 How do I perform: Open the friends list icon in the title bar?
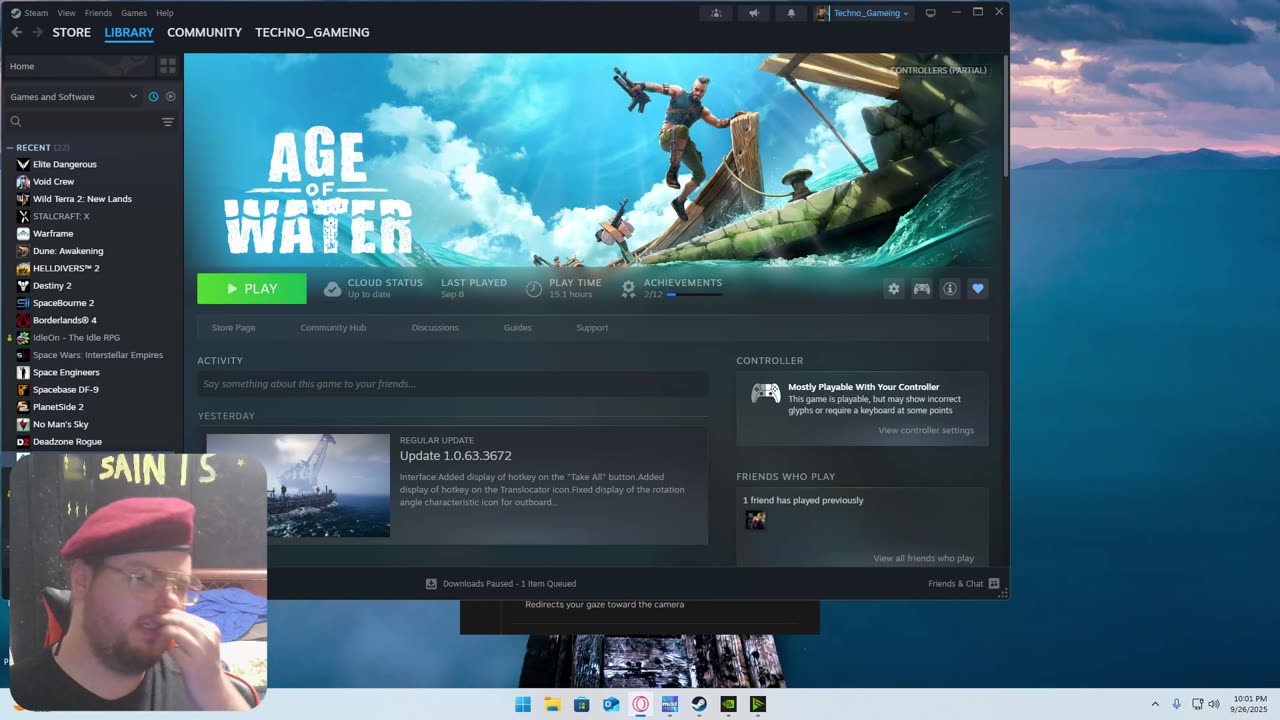point(716,13)
